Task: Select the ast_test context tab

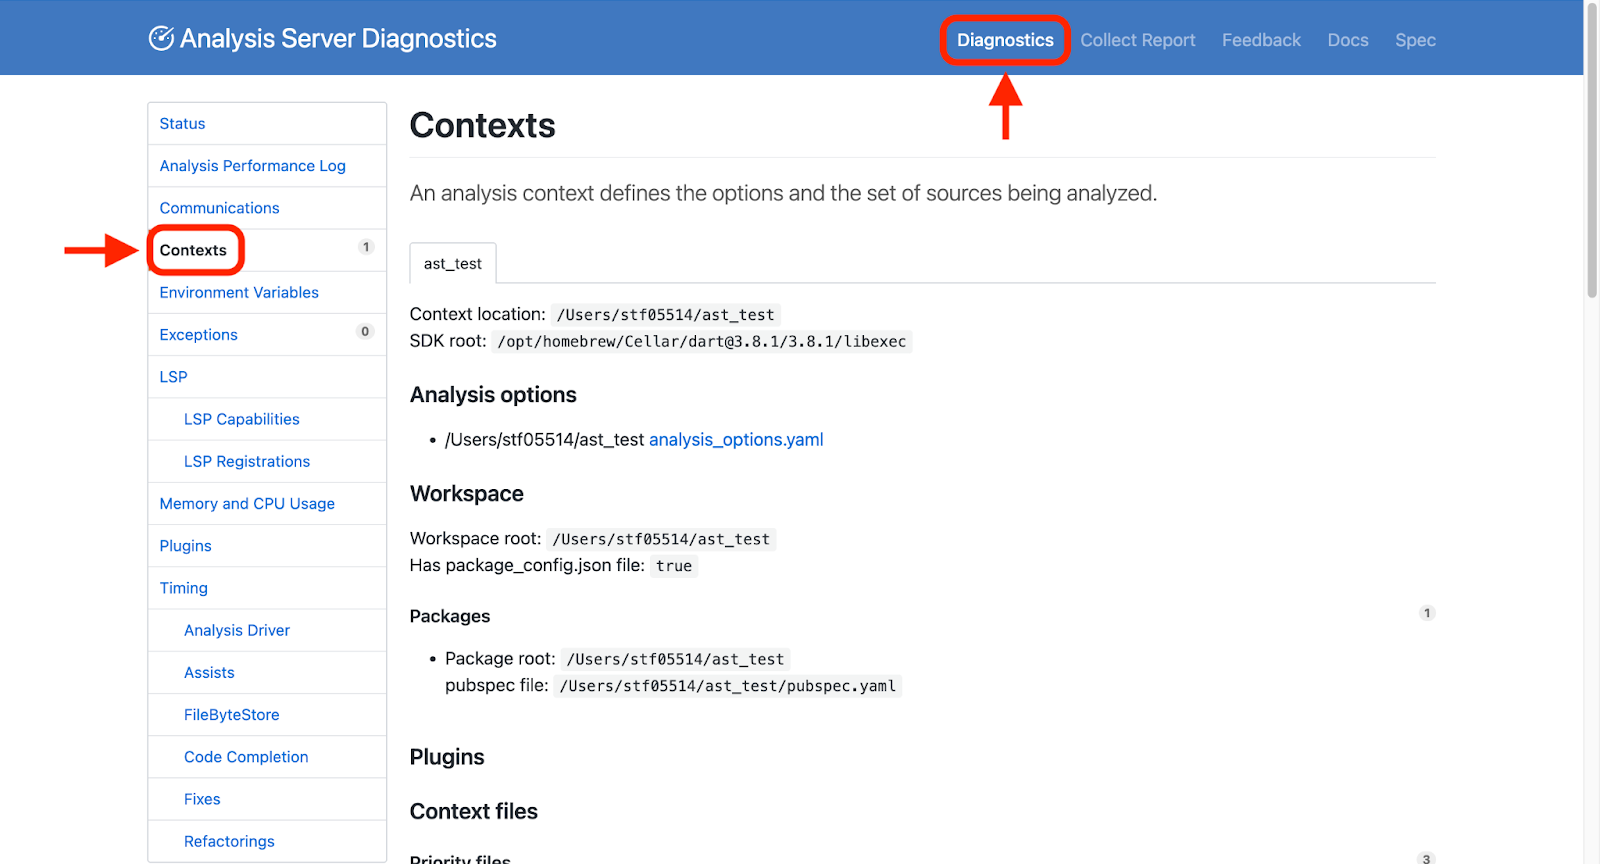Action: 453,264
